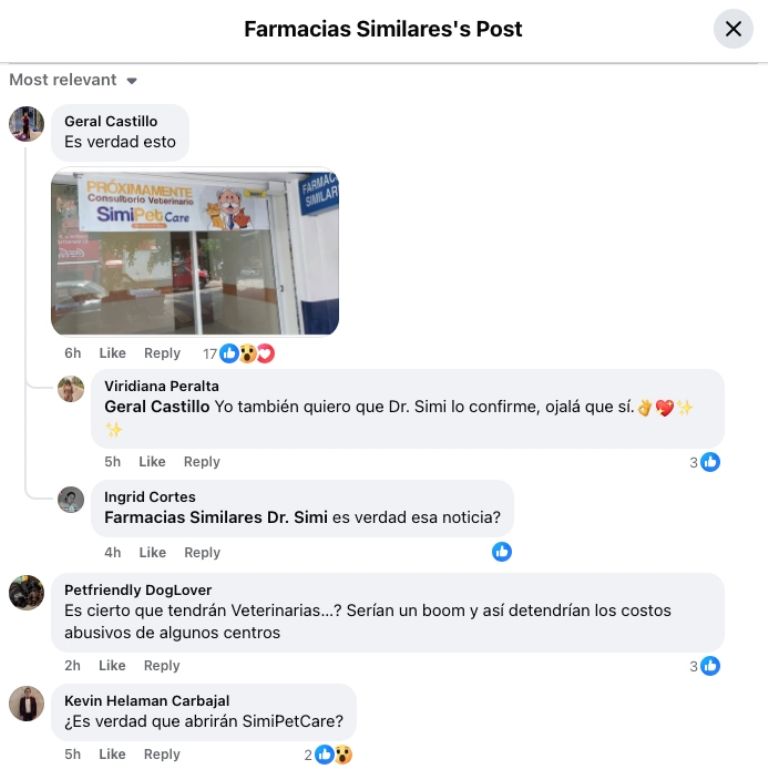Open the Farmacias Similares Dr. Simi tagged link
This screenshot has height=769, width=768.
pyautogui.click(x=216, y=517)
